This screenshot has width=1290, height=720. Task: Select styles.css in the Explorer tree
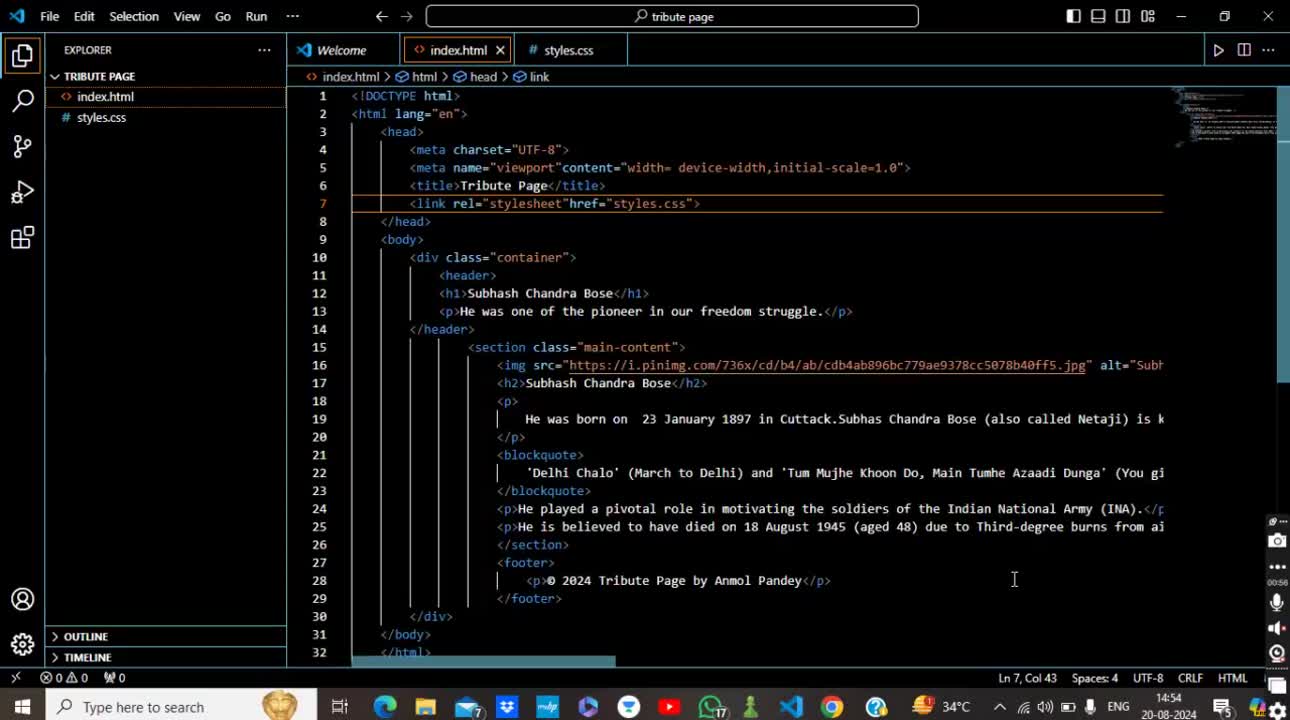tap(166, 117)
